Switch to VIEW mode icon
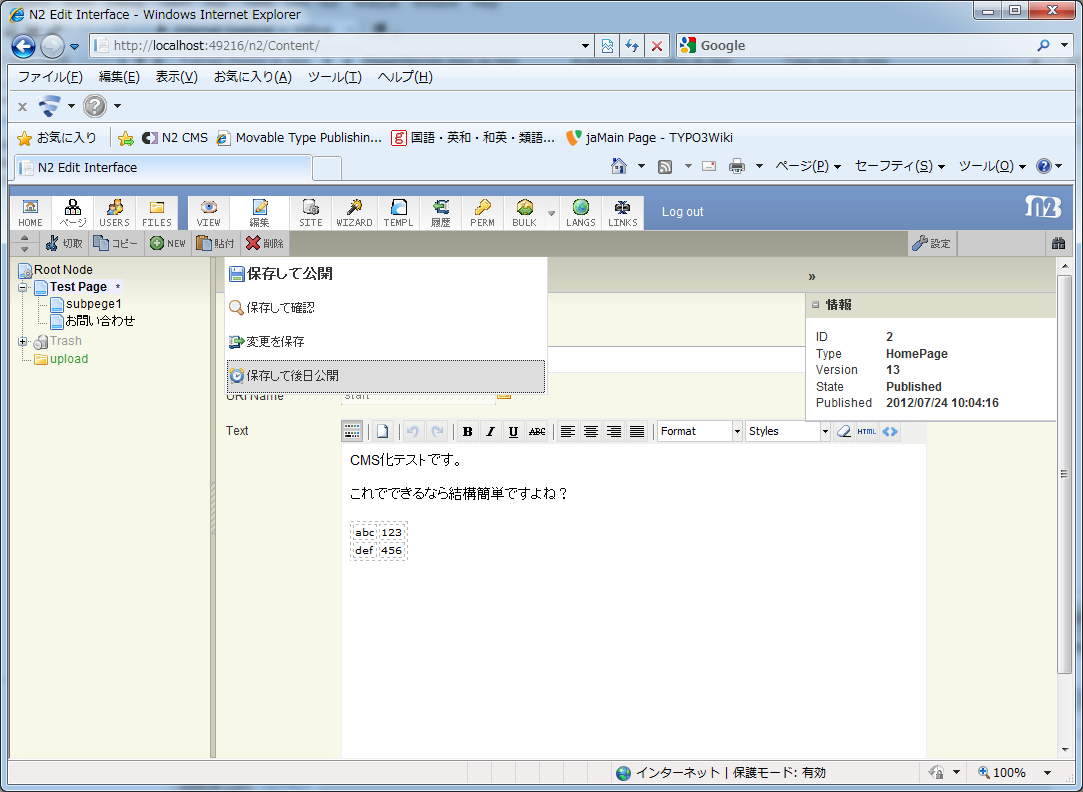 209,213
